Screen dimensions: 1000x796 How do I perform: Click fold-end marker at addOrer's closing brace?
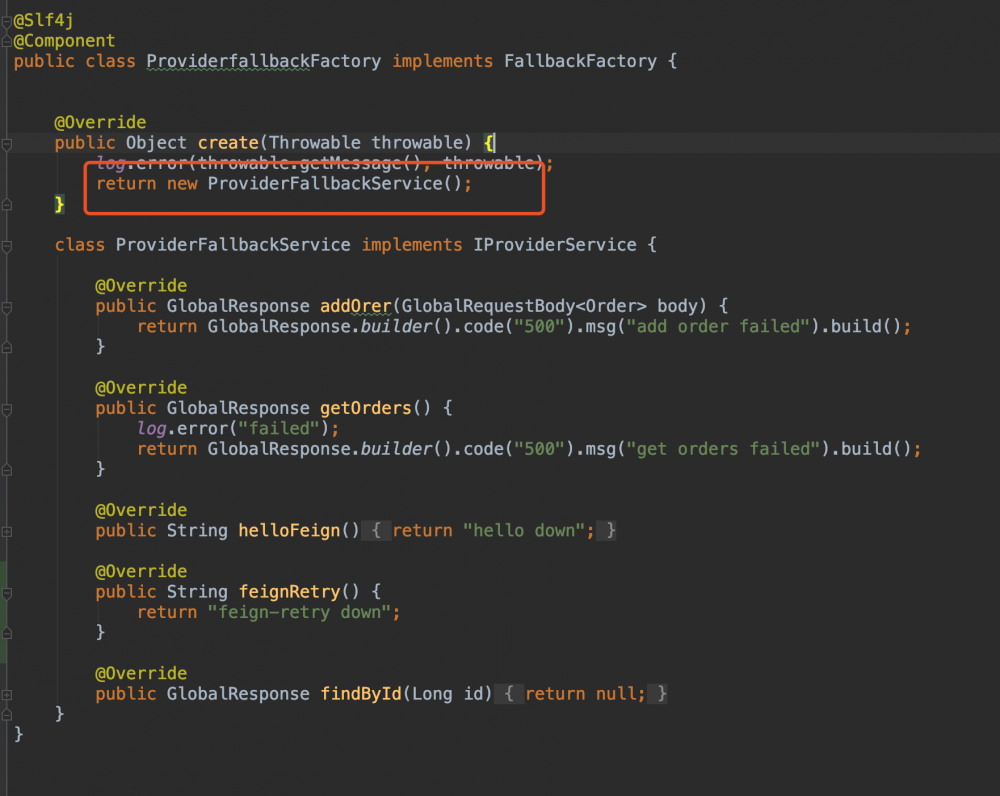7,348
